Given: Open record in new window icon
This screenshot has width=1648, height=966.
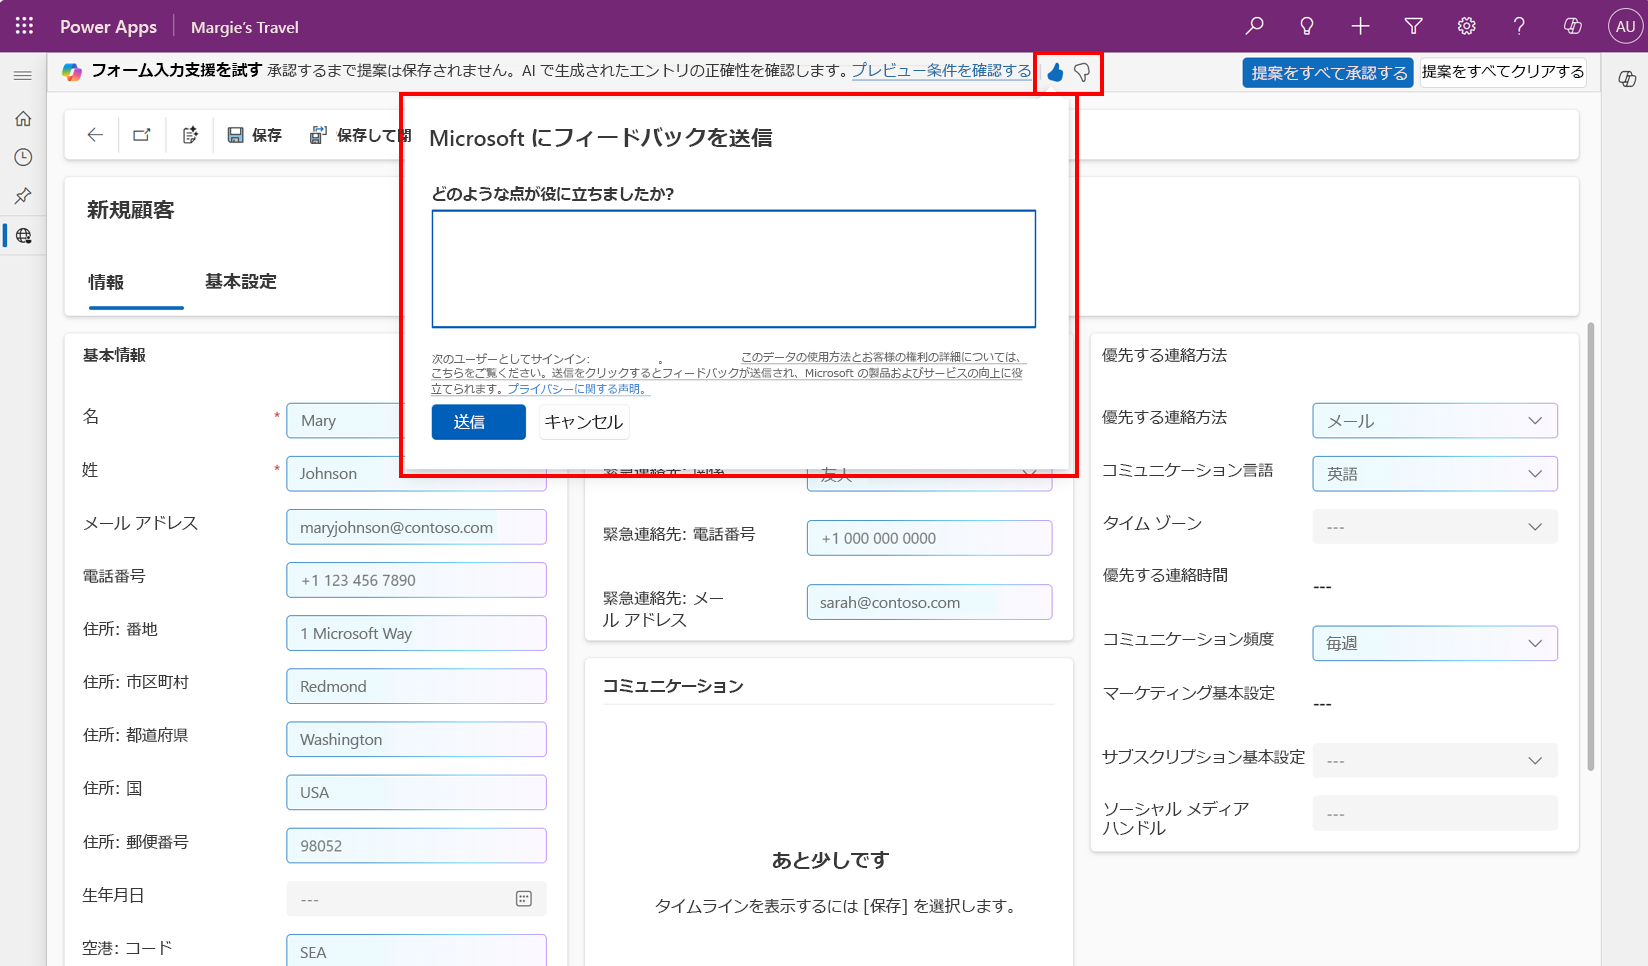Looking at the screenshot, I should click(x=142, y=135).
